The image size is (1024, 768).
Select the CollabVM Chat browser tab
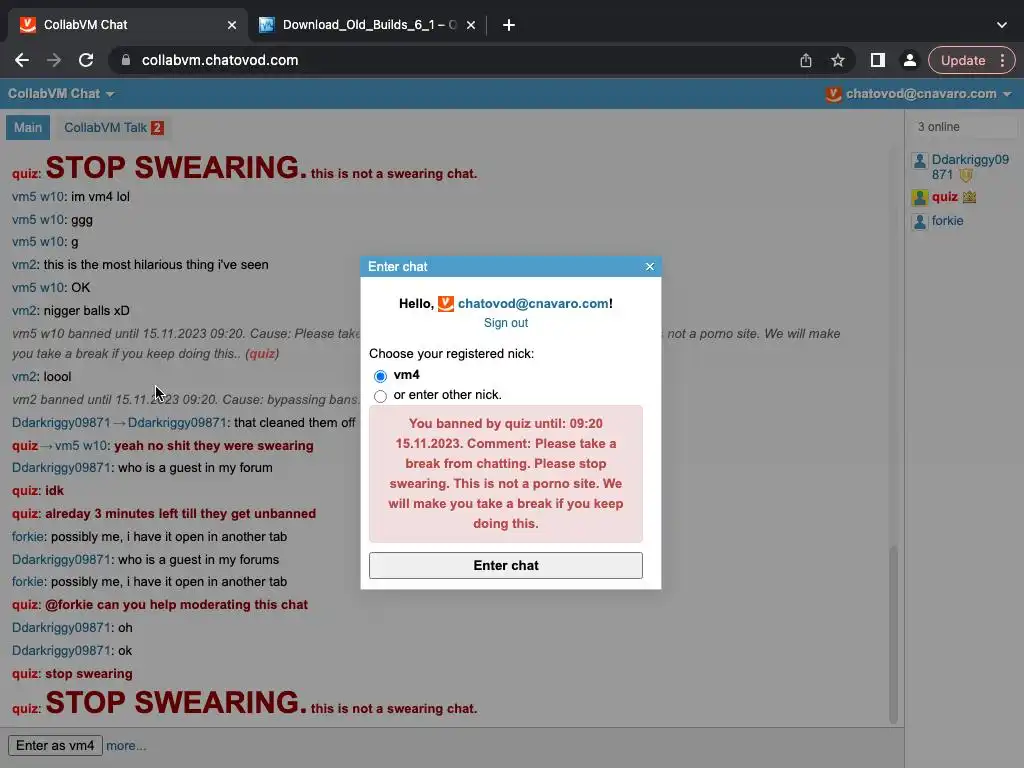(x=128, y=25)
